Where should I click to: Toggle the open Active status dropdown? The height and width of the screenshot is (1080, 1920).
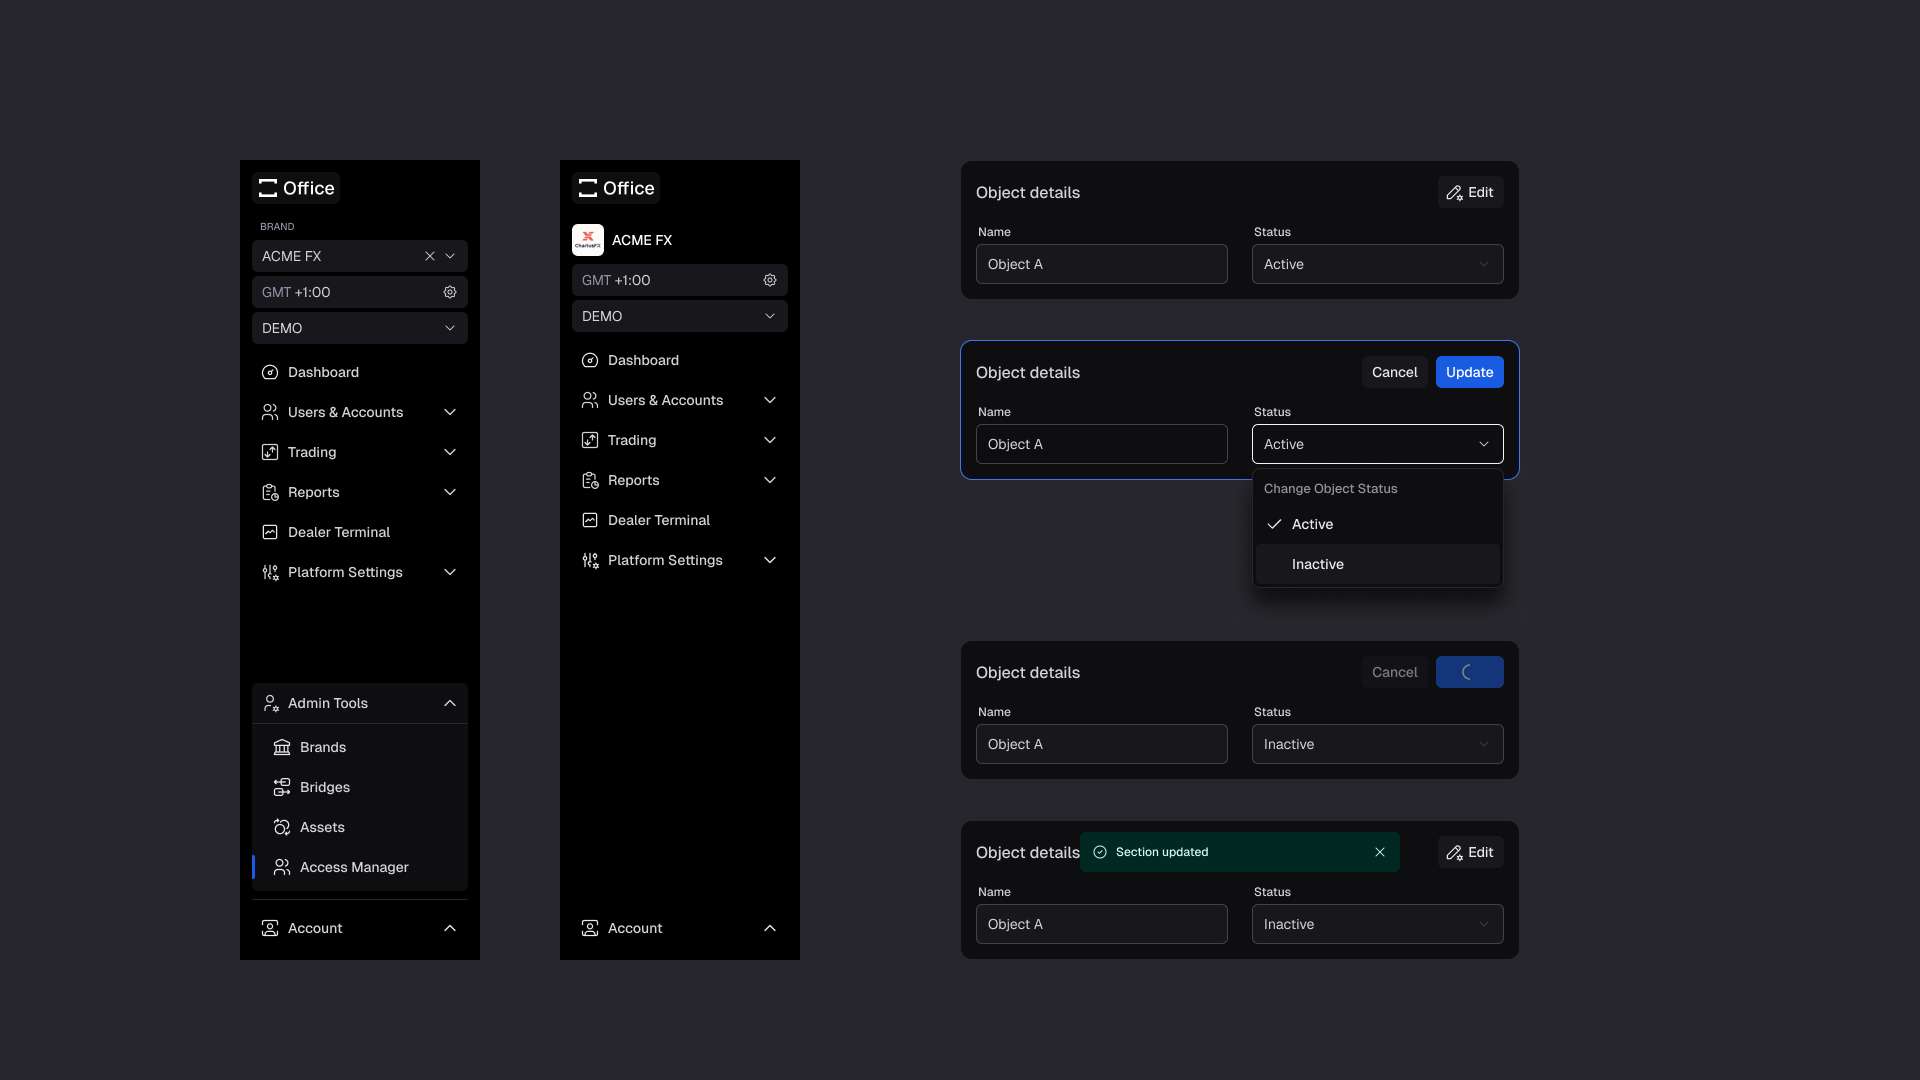click(1378, 444)
